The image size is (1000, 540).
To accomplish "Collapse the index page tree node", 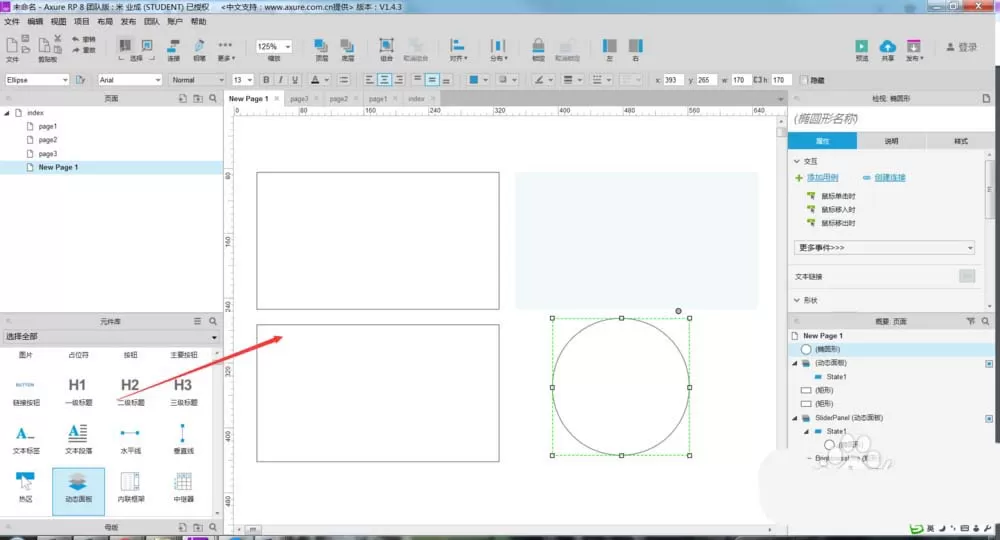I will [7, 113].
